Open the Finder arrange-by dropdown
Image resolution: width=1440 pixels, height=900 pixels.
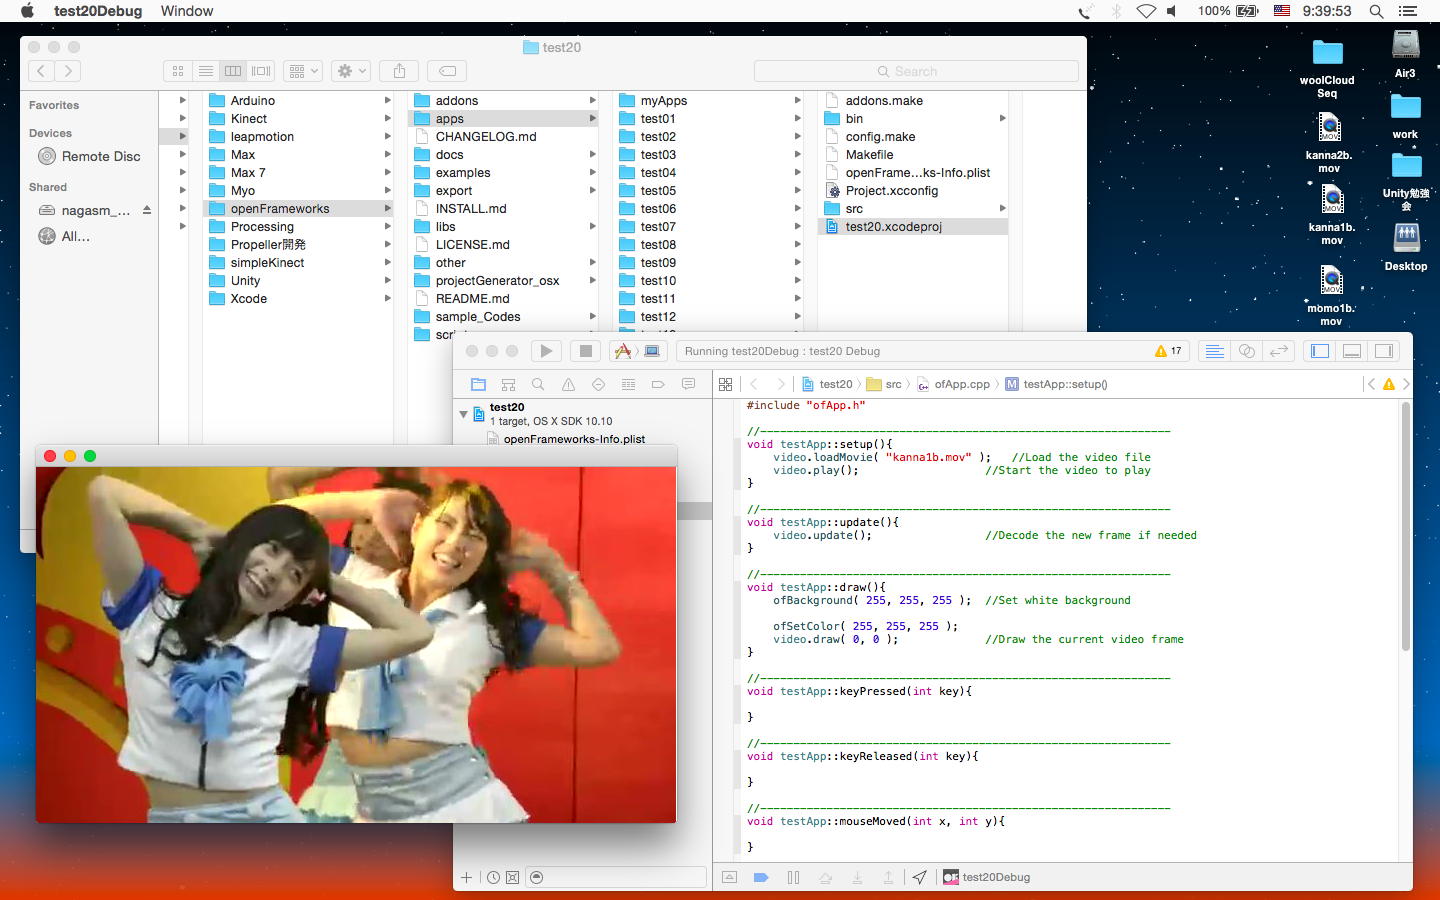[x=302, y=71]
